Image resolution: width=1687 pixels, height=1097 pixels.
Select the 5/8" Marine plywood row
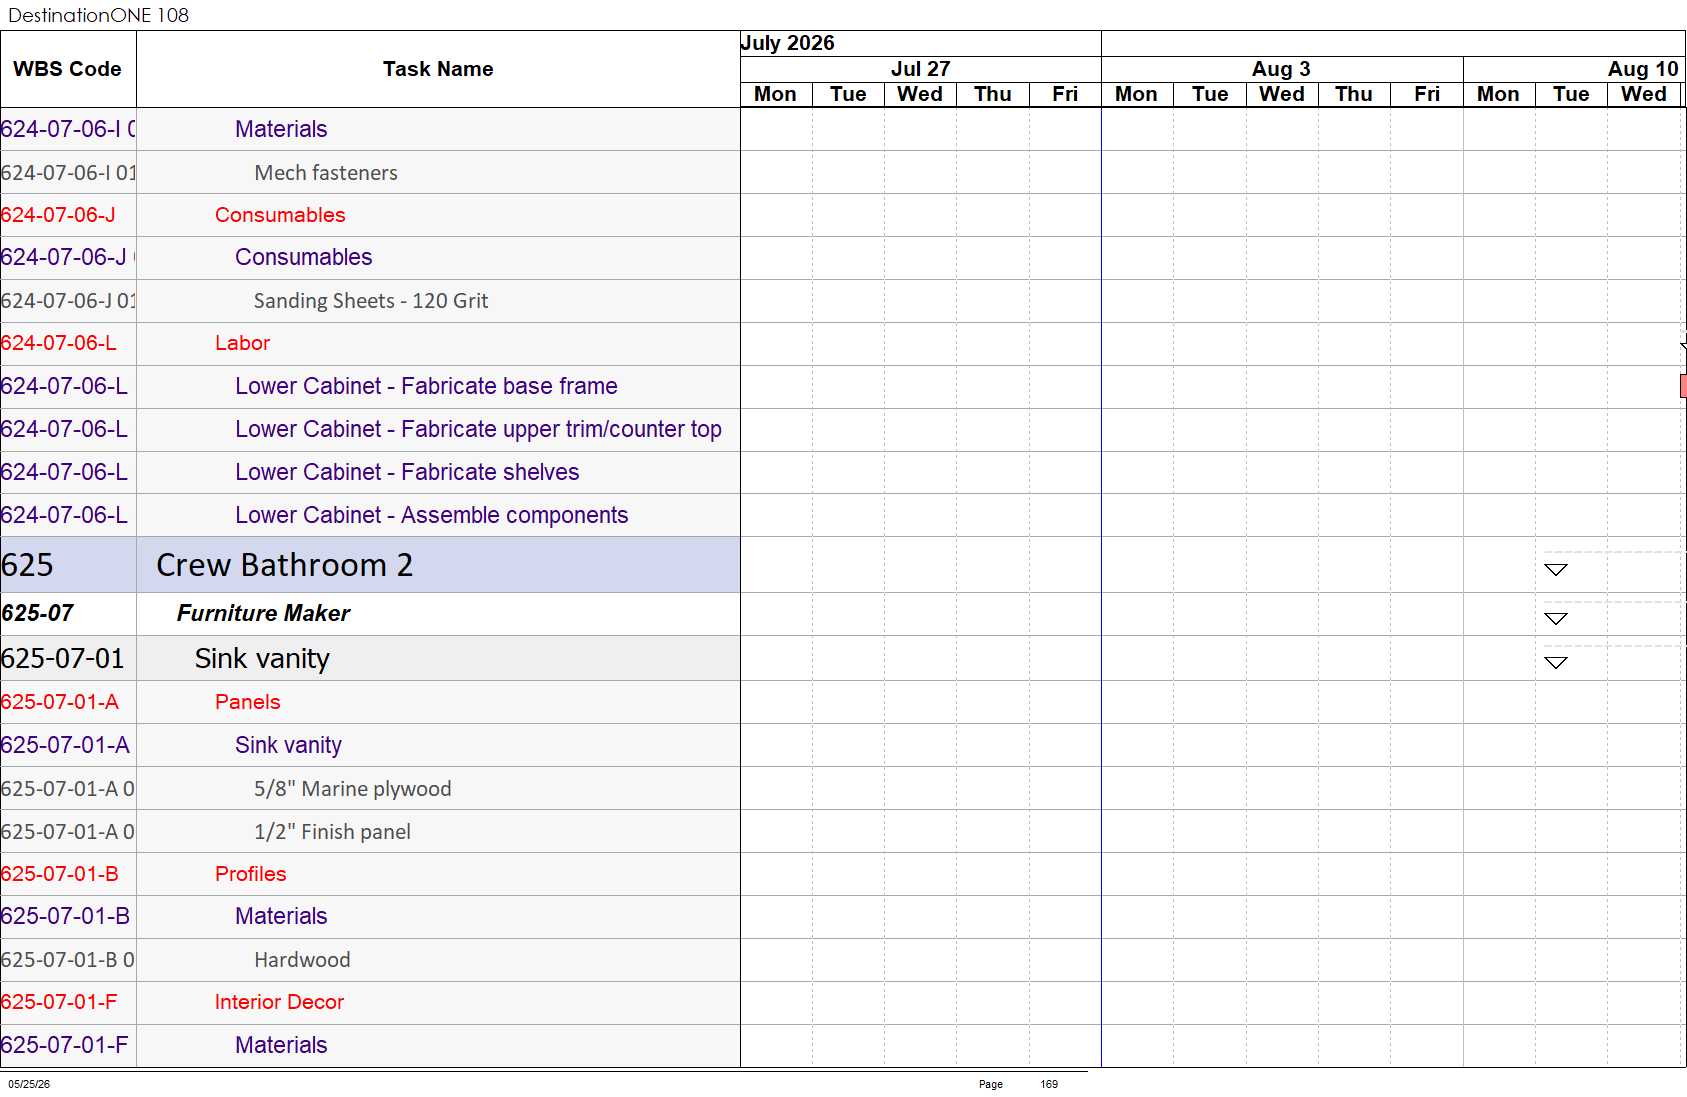click(x=370, y=788)
